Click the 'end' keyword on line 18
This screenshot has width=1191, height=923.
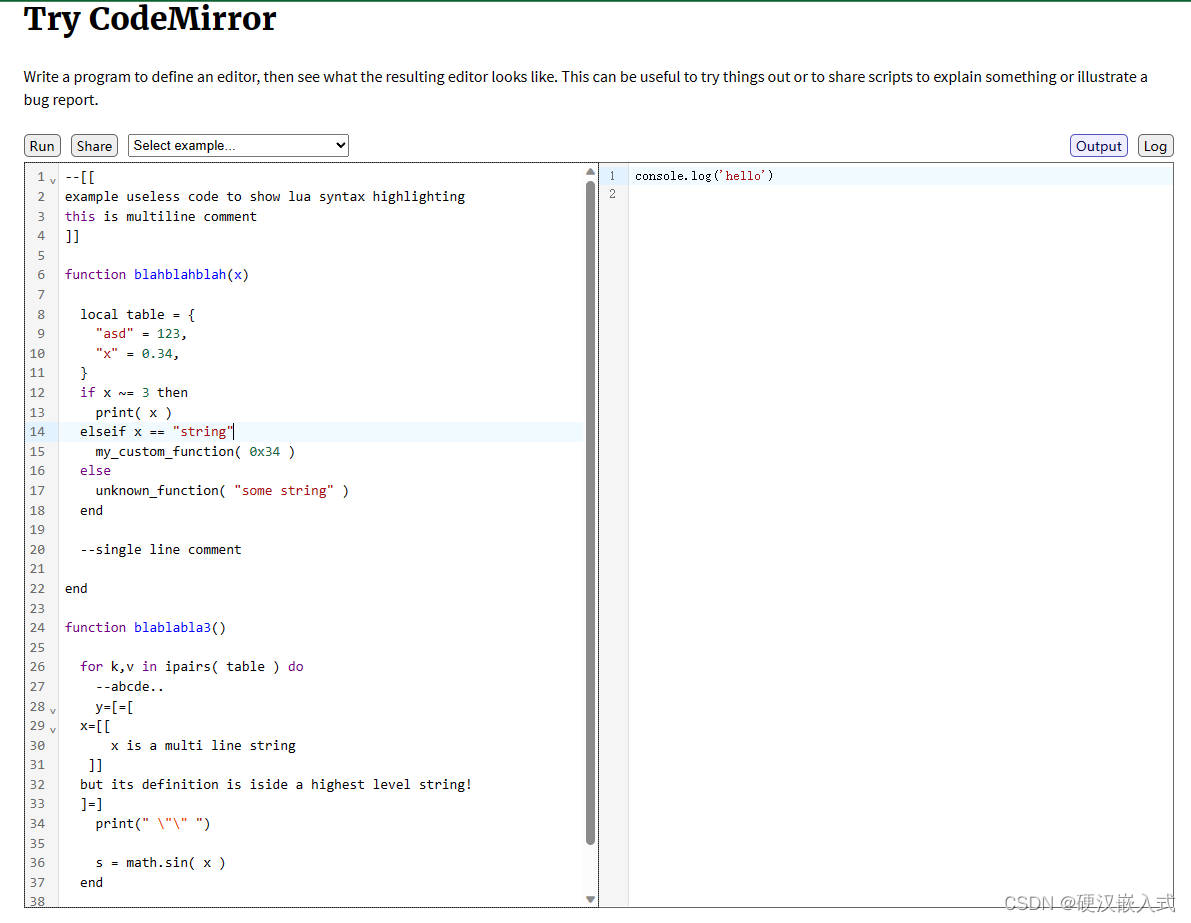91,510
